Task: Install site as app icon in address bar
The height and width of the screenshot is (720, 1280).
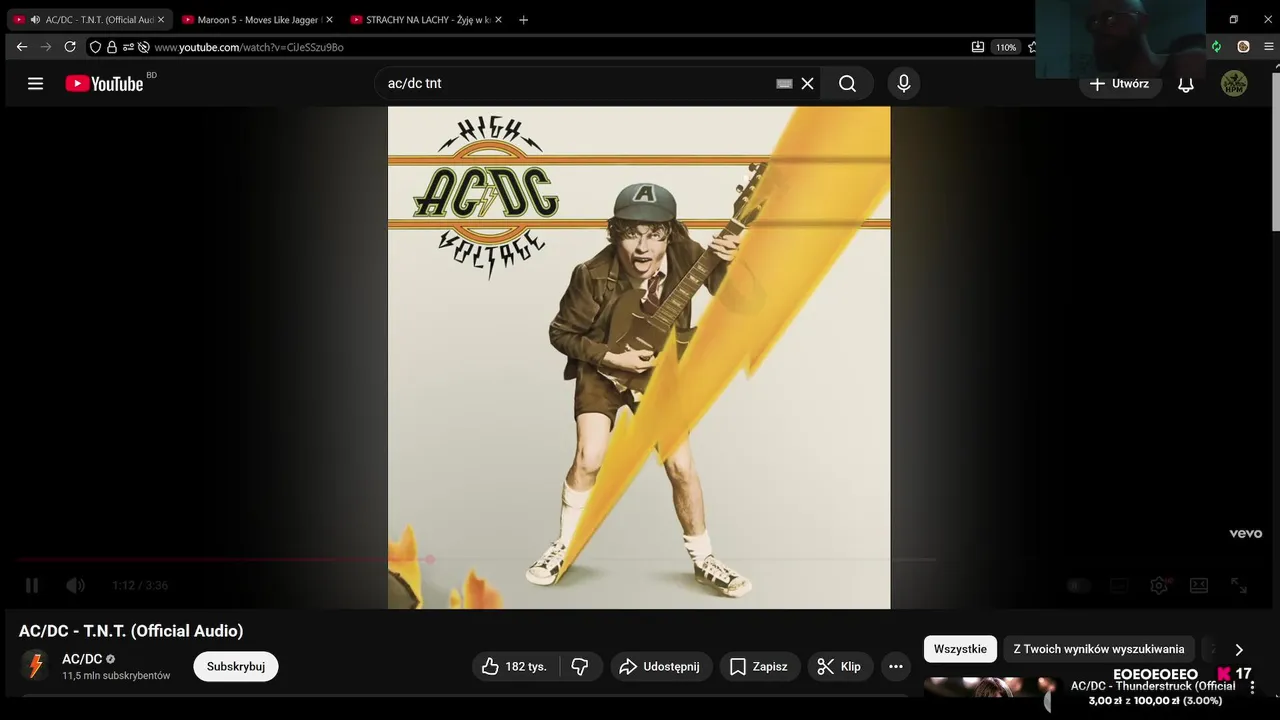Action: [978, 47]
